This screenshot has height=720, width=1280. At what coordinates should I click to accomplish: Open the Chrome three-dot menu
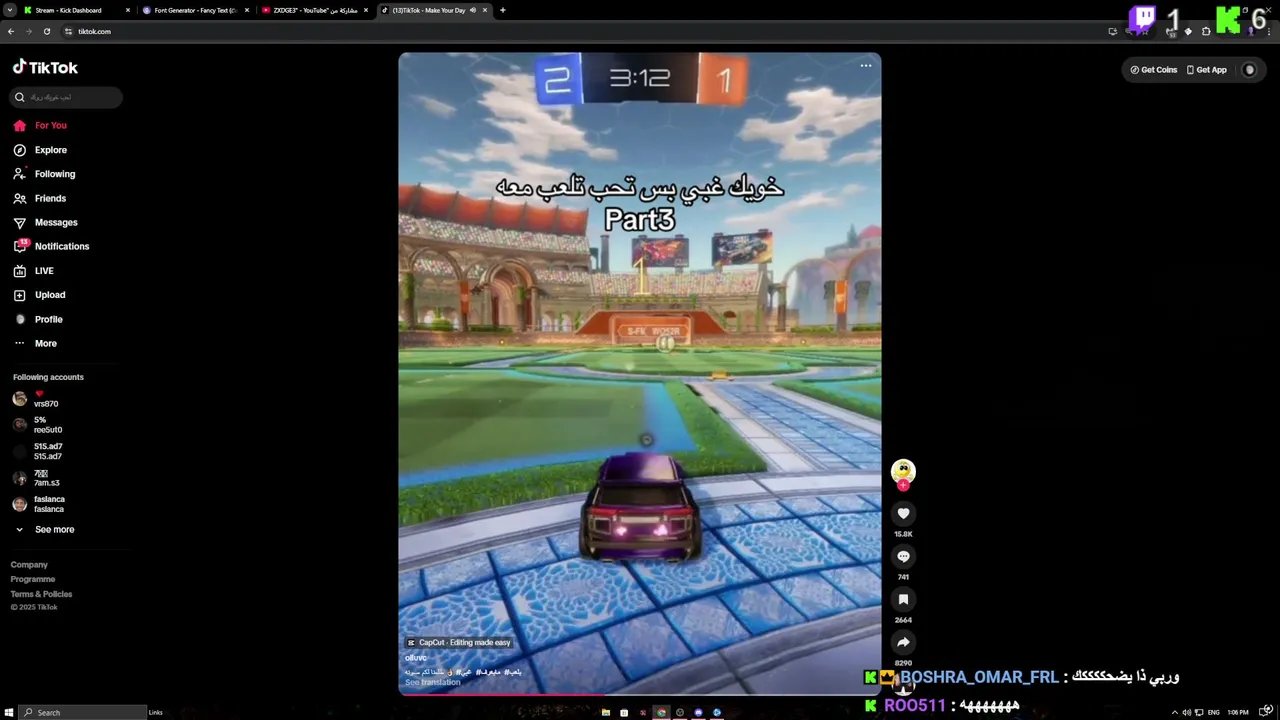1268,31
